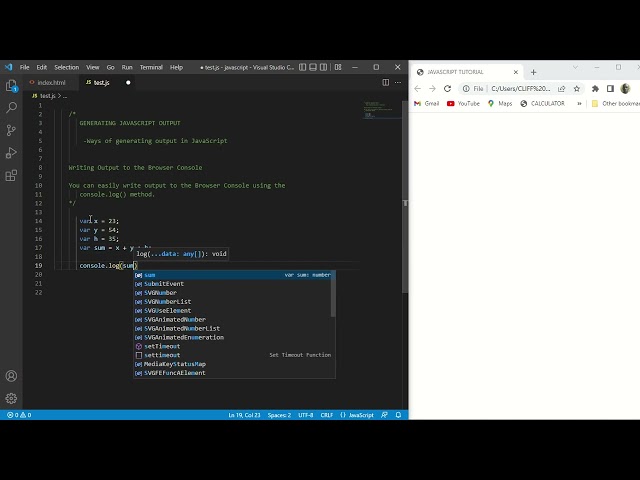Click the Chrome address bar URL
Screen dimensions: 640x480
[x=521, y=89]
